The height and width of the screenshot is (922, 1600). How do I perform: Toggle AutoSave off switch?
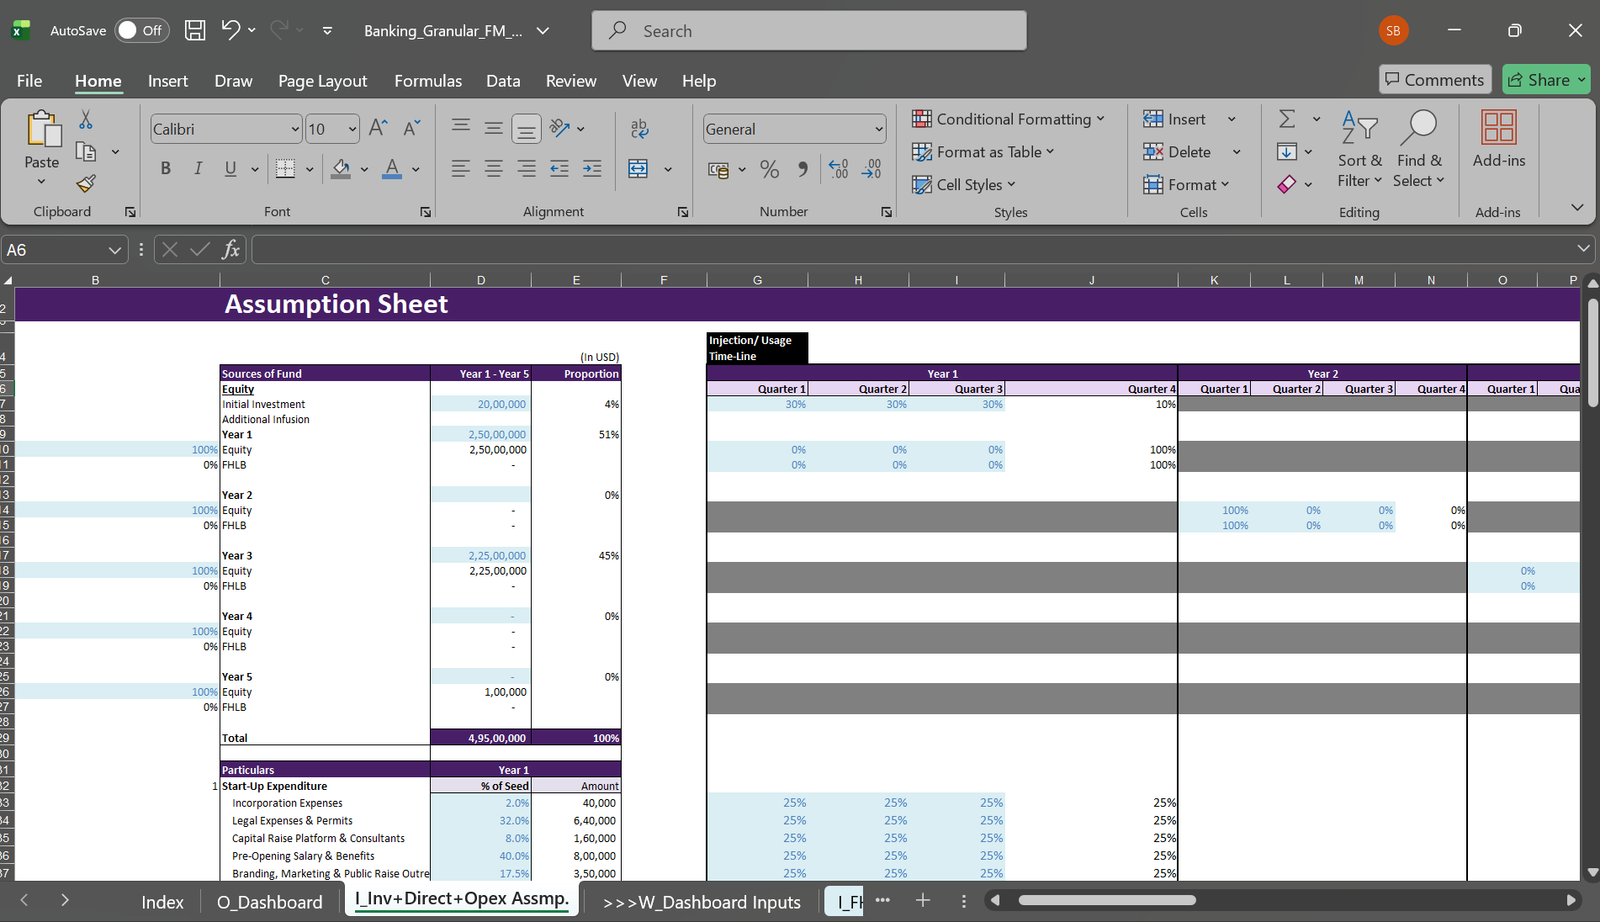141,30
